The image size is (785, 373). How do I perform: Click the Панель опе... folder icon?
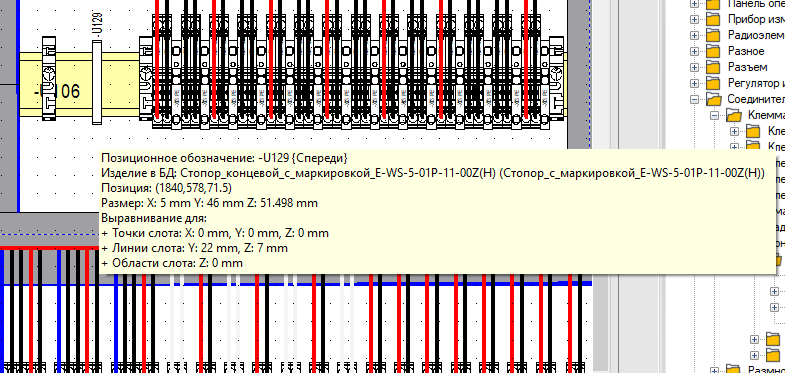tap(713, 4)
